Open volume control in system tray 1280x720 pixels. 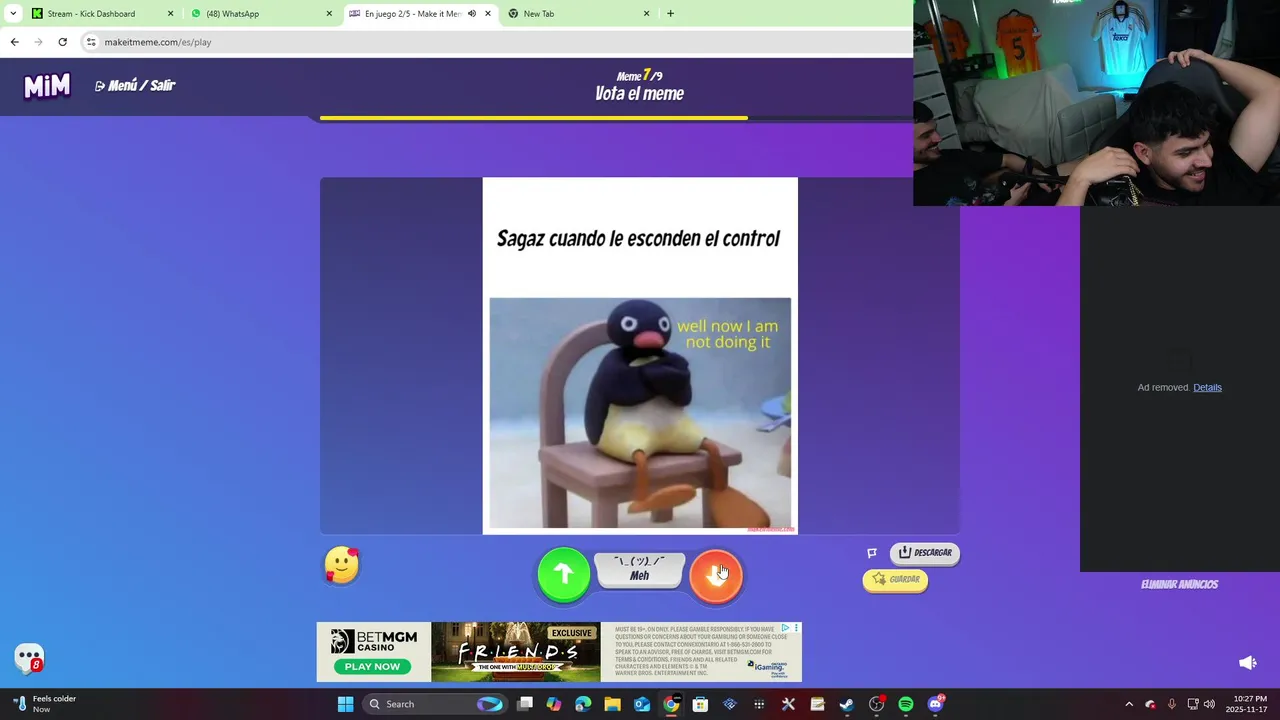(1209, 704)
